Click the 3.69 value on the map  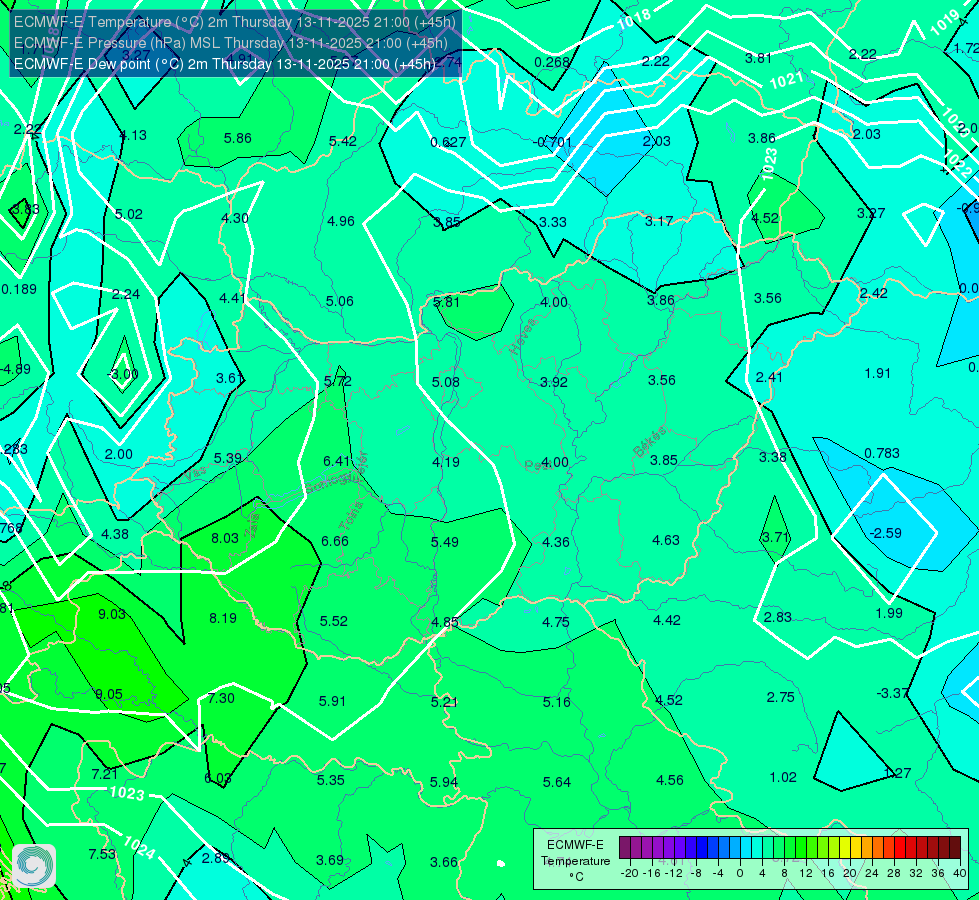pyautogui.click(x=330, y=861)
